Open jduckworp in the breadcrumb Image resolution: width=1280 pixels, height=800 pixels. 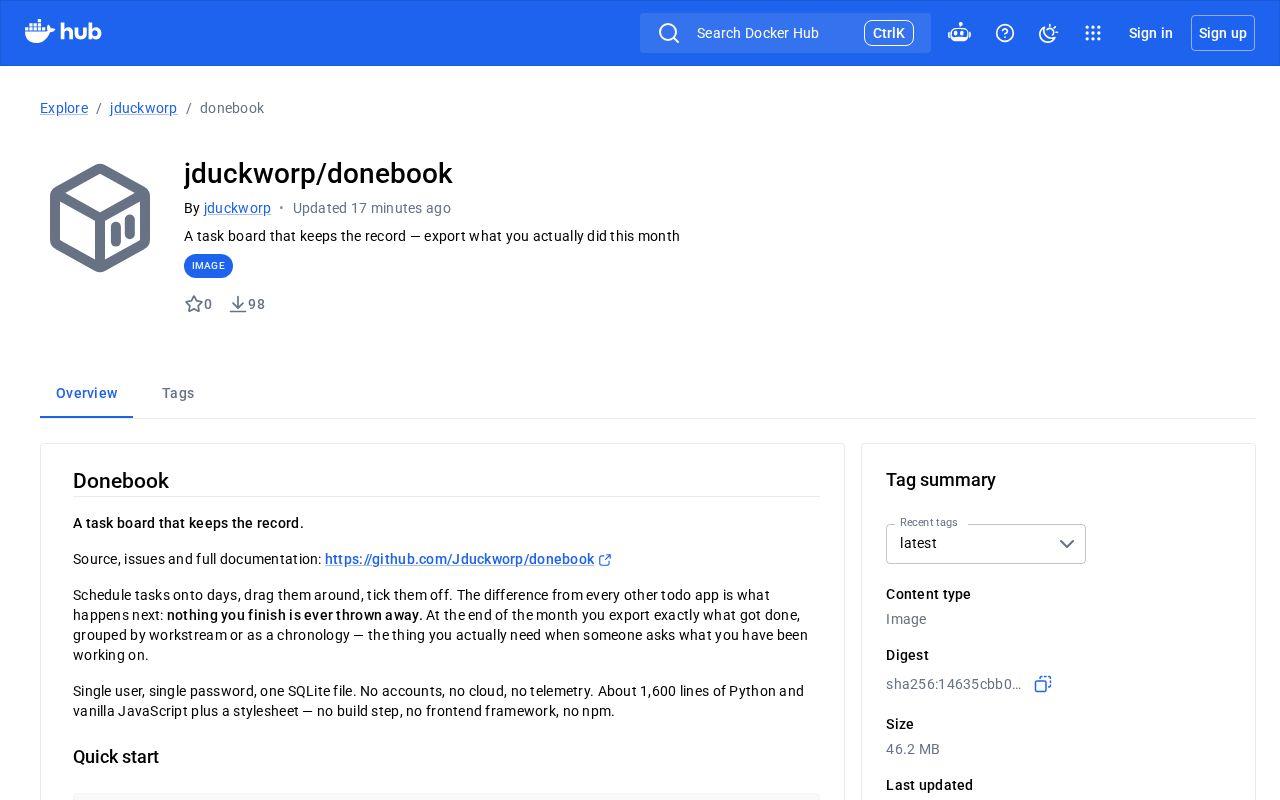pyautogui.click(x=143, y=108)
